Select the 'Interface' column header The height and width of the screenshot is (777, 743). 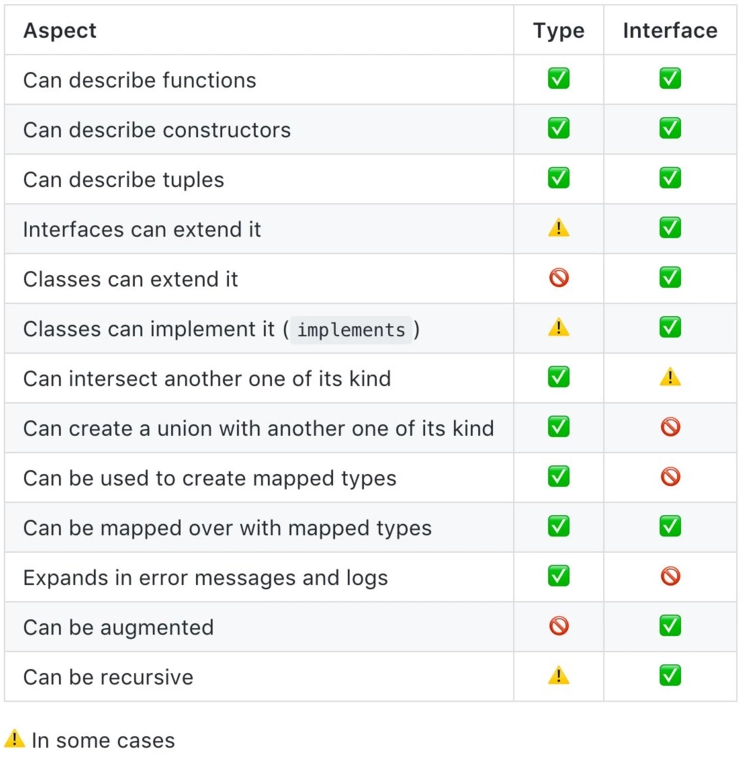670,31
